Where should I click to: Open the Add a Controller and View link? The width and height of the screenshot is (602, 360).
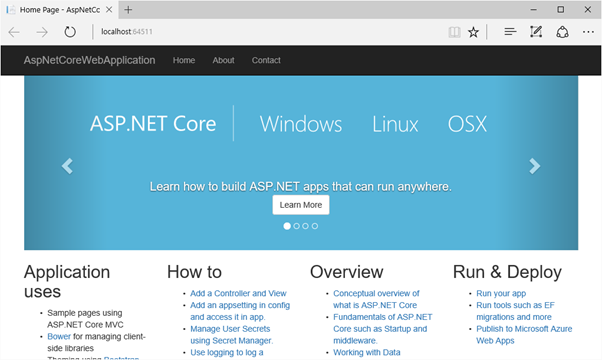tap(238, 293)
